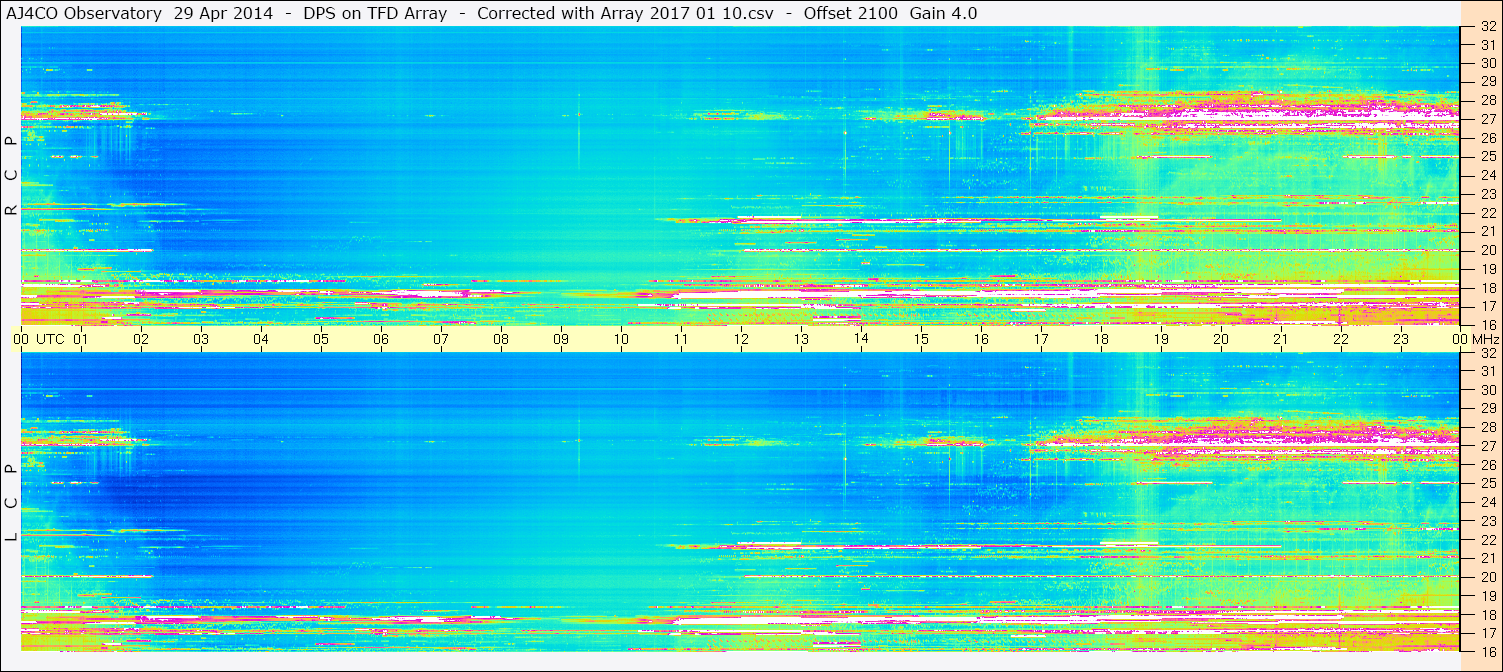Select the 23 UTC time label
This screenshot has height=672, width=1503.
point(1401,339)
